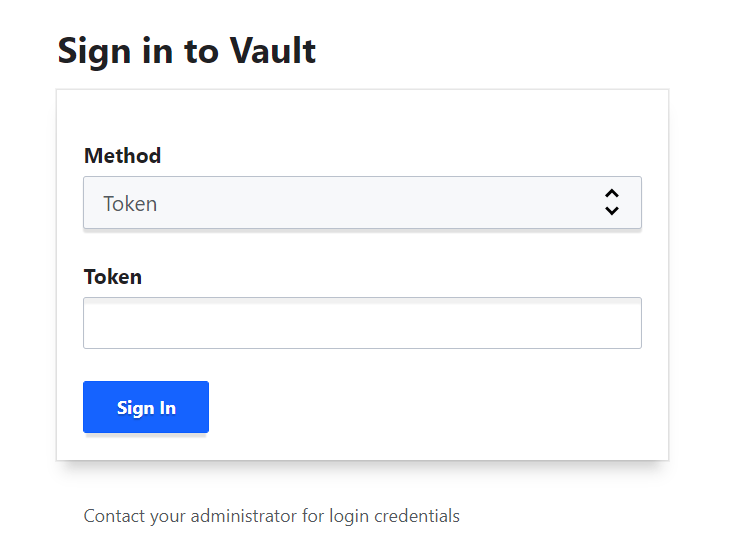Change sign-in method using the Method selector
The image size is (738, 558).
pyautogui.click(x=361, y=203)
